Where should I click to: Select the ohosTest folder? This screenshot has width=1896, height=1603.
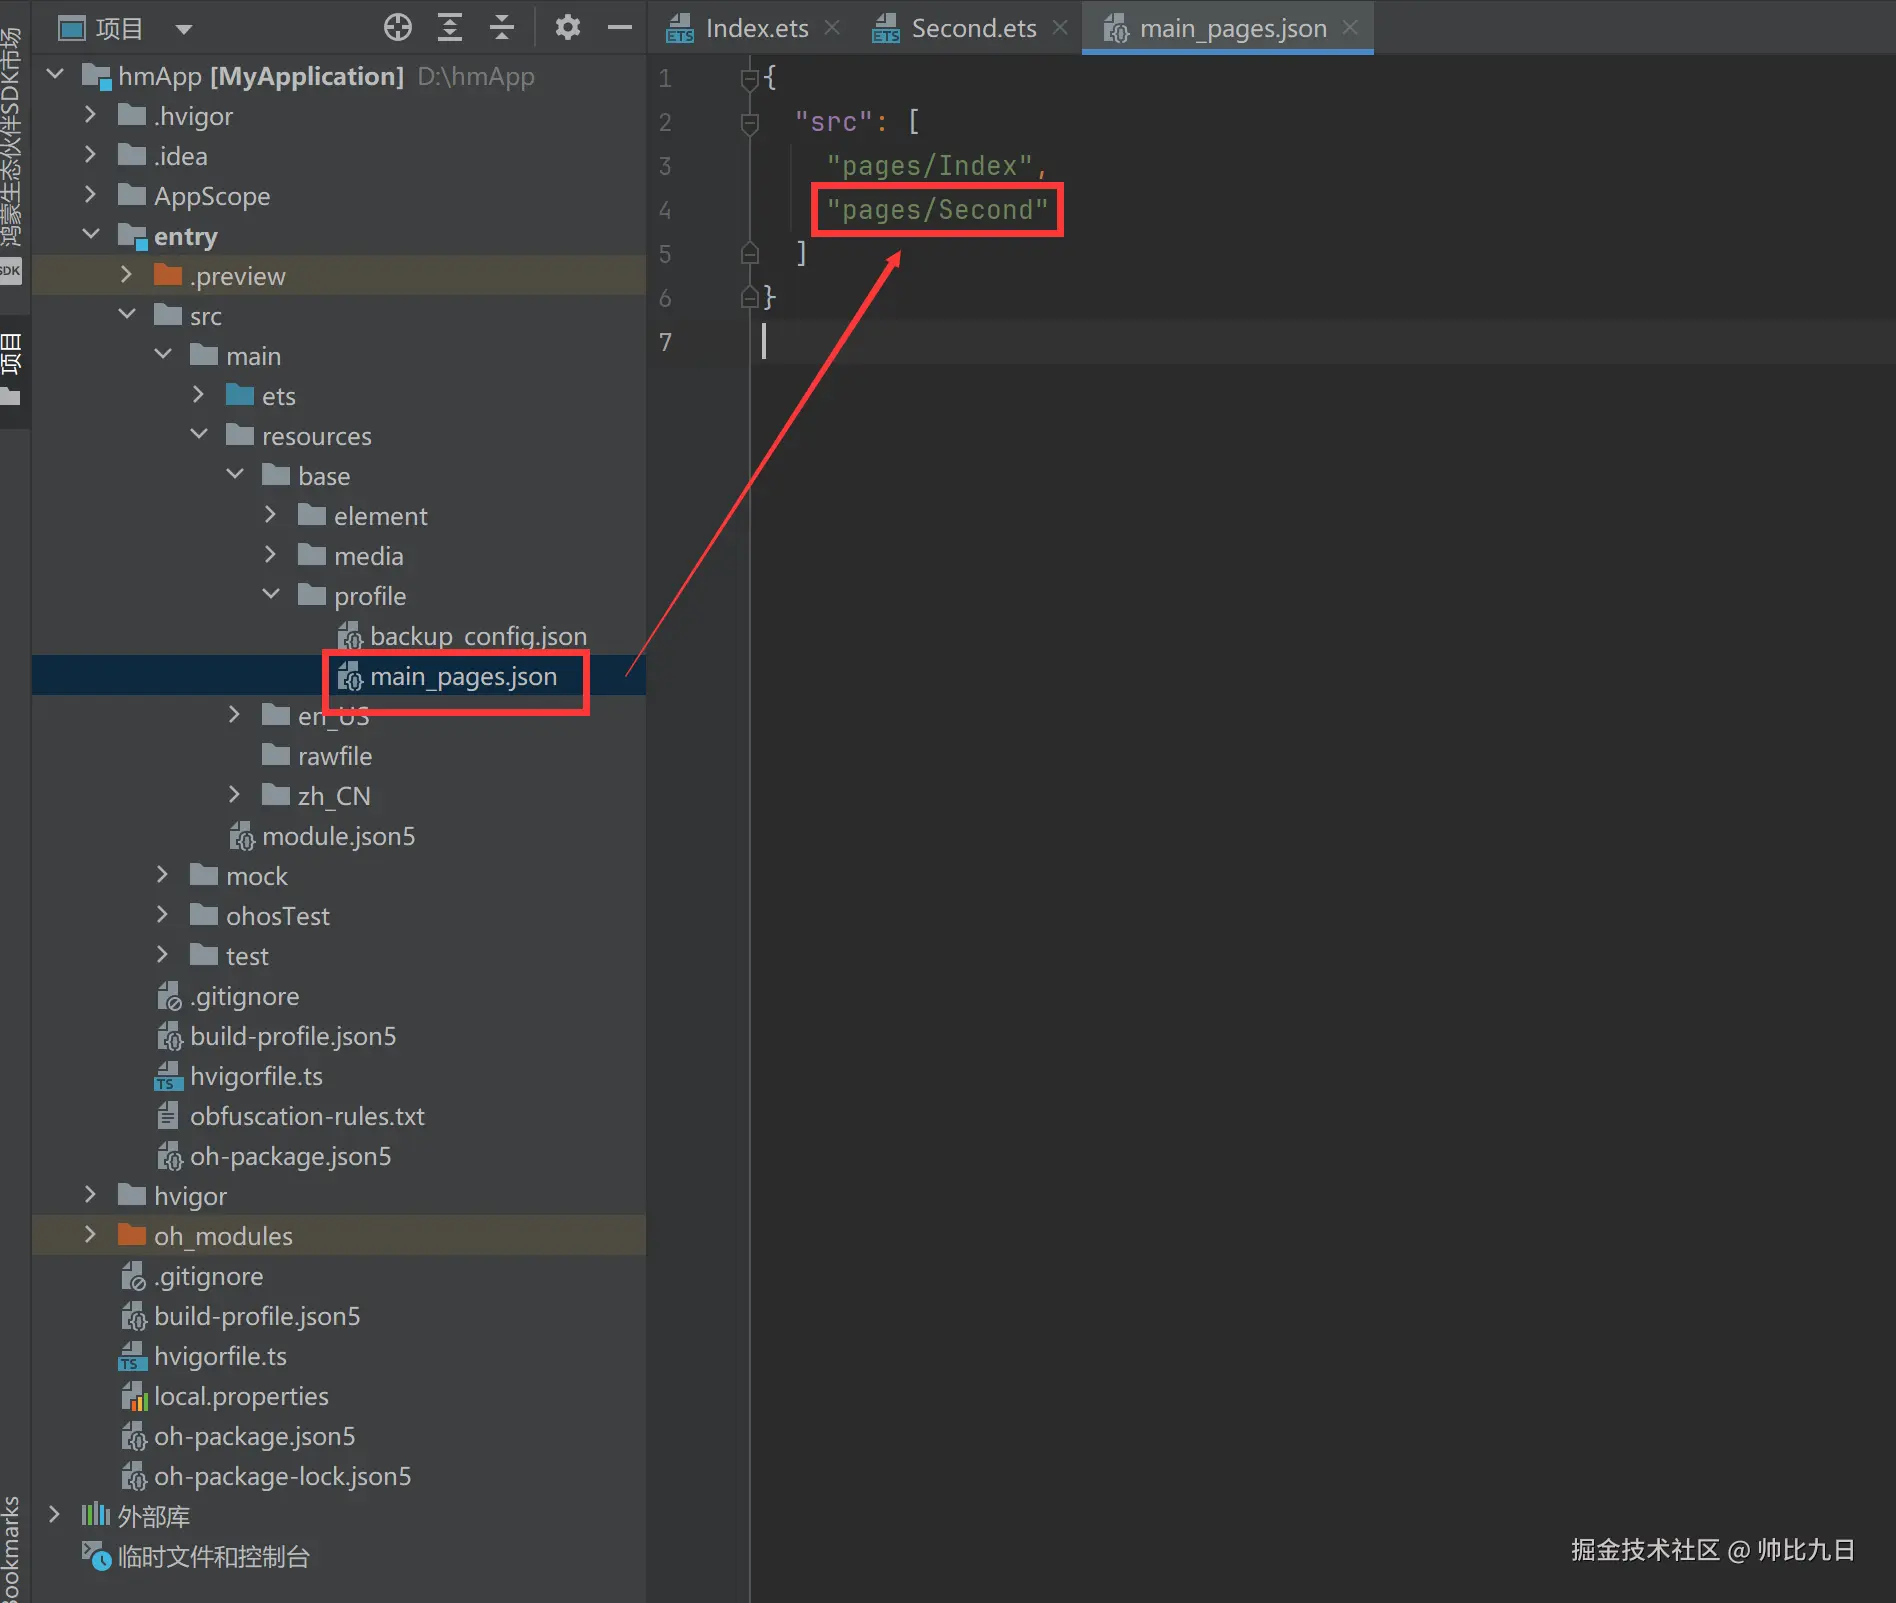pos(277,916)
